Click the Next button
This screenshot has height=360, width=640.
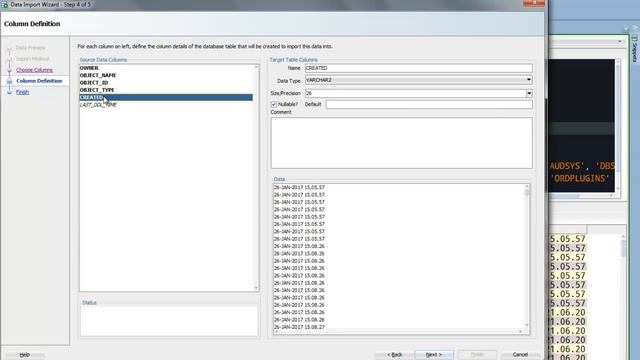[433, 355]
